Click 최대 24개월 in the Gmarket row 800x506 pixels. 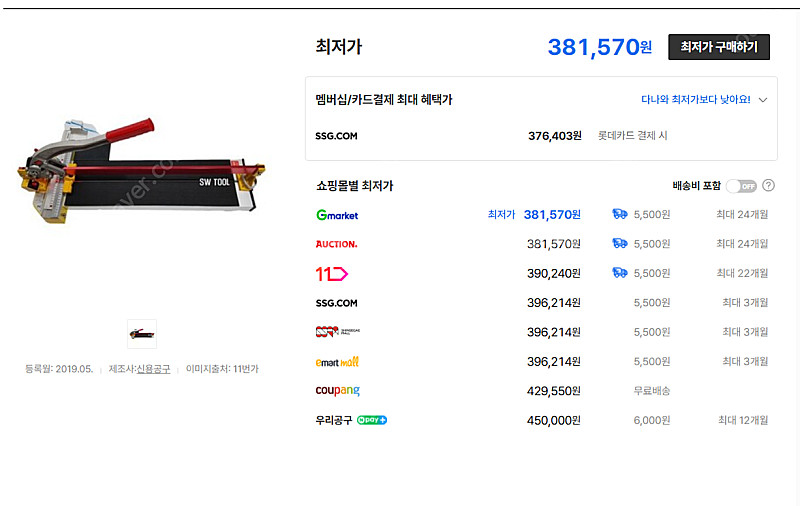point(742,214)
